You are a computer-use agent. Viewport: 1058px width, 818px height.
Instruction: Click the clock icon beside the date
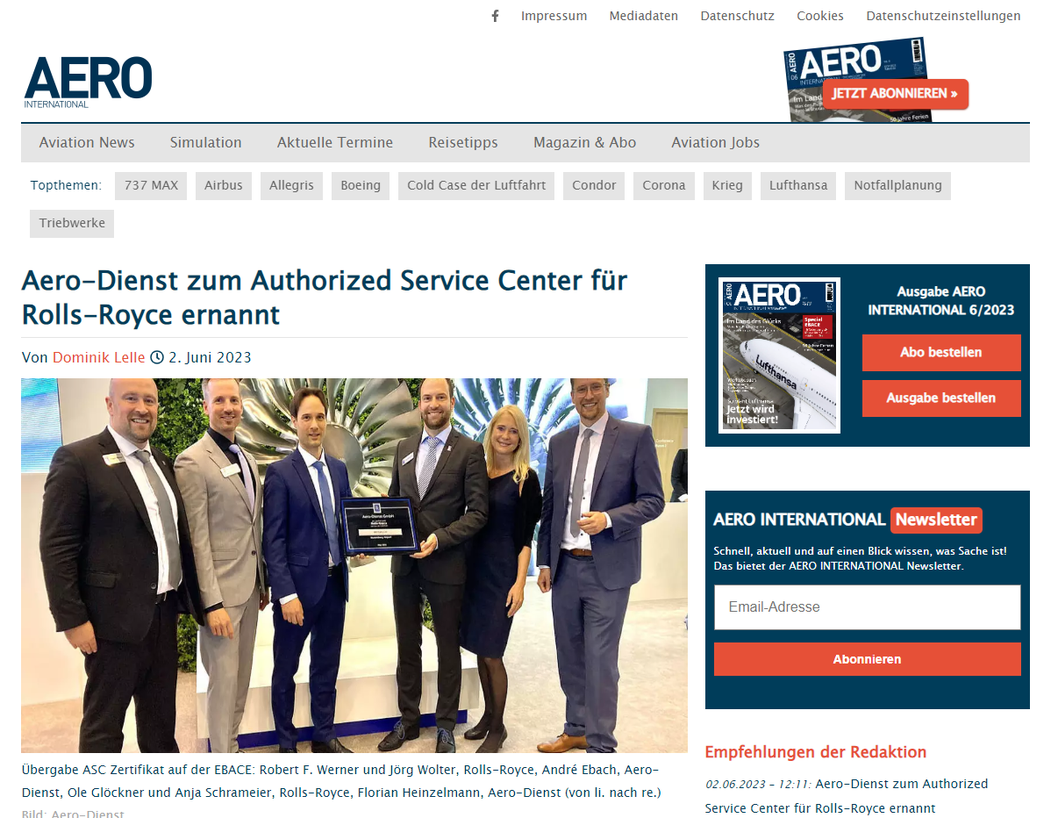[157, 358]
